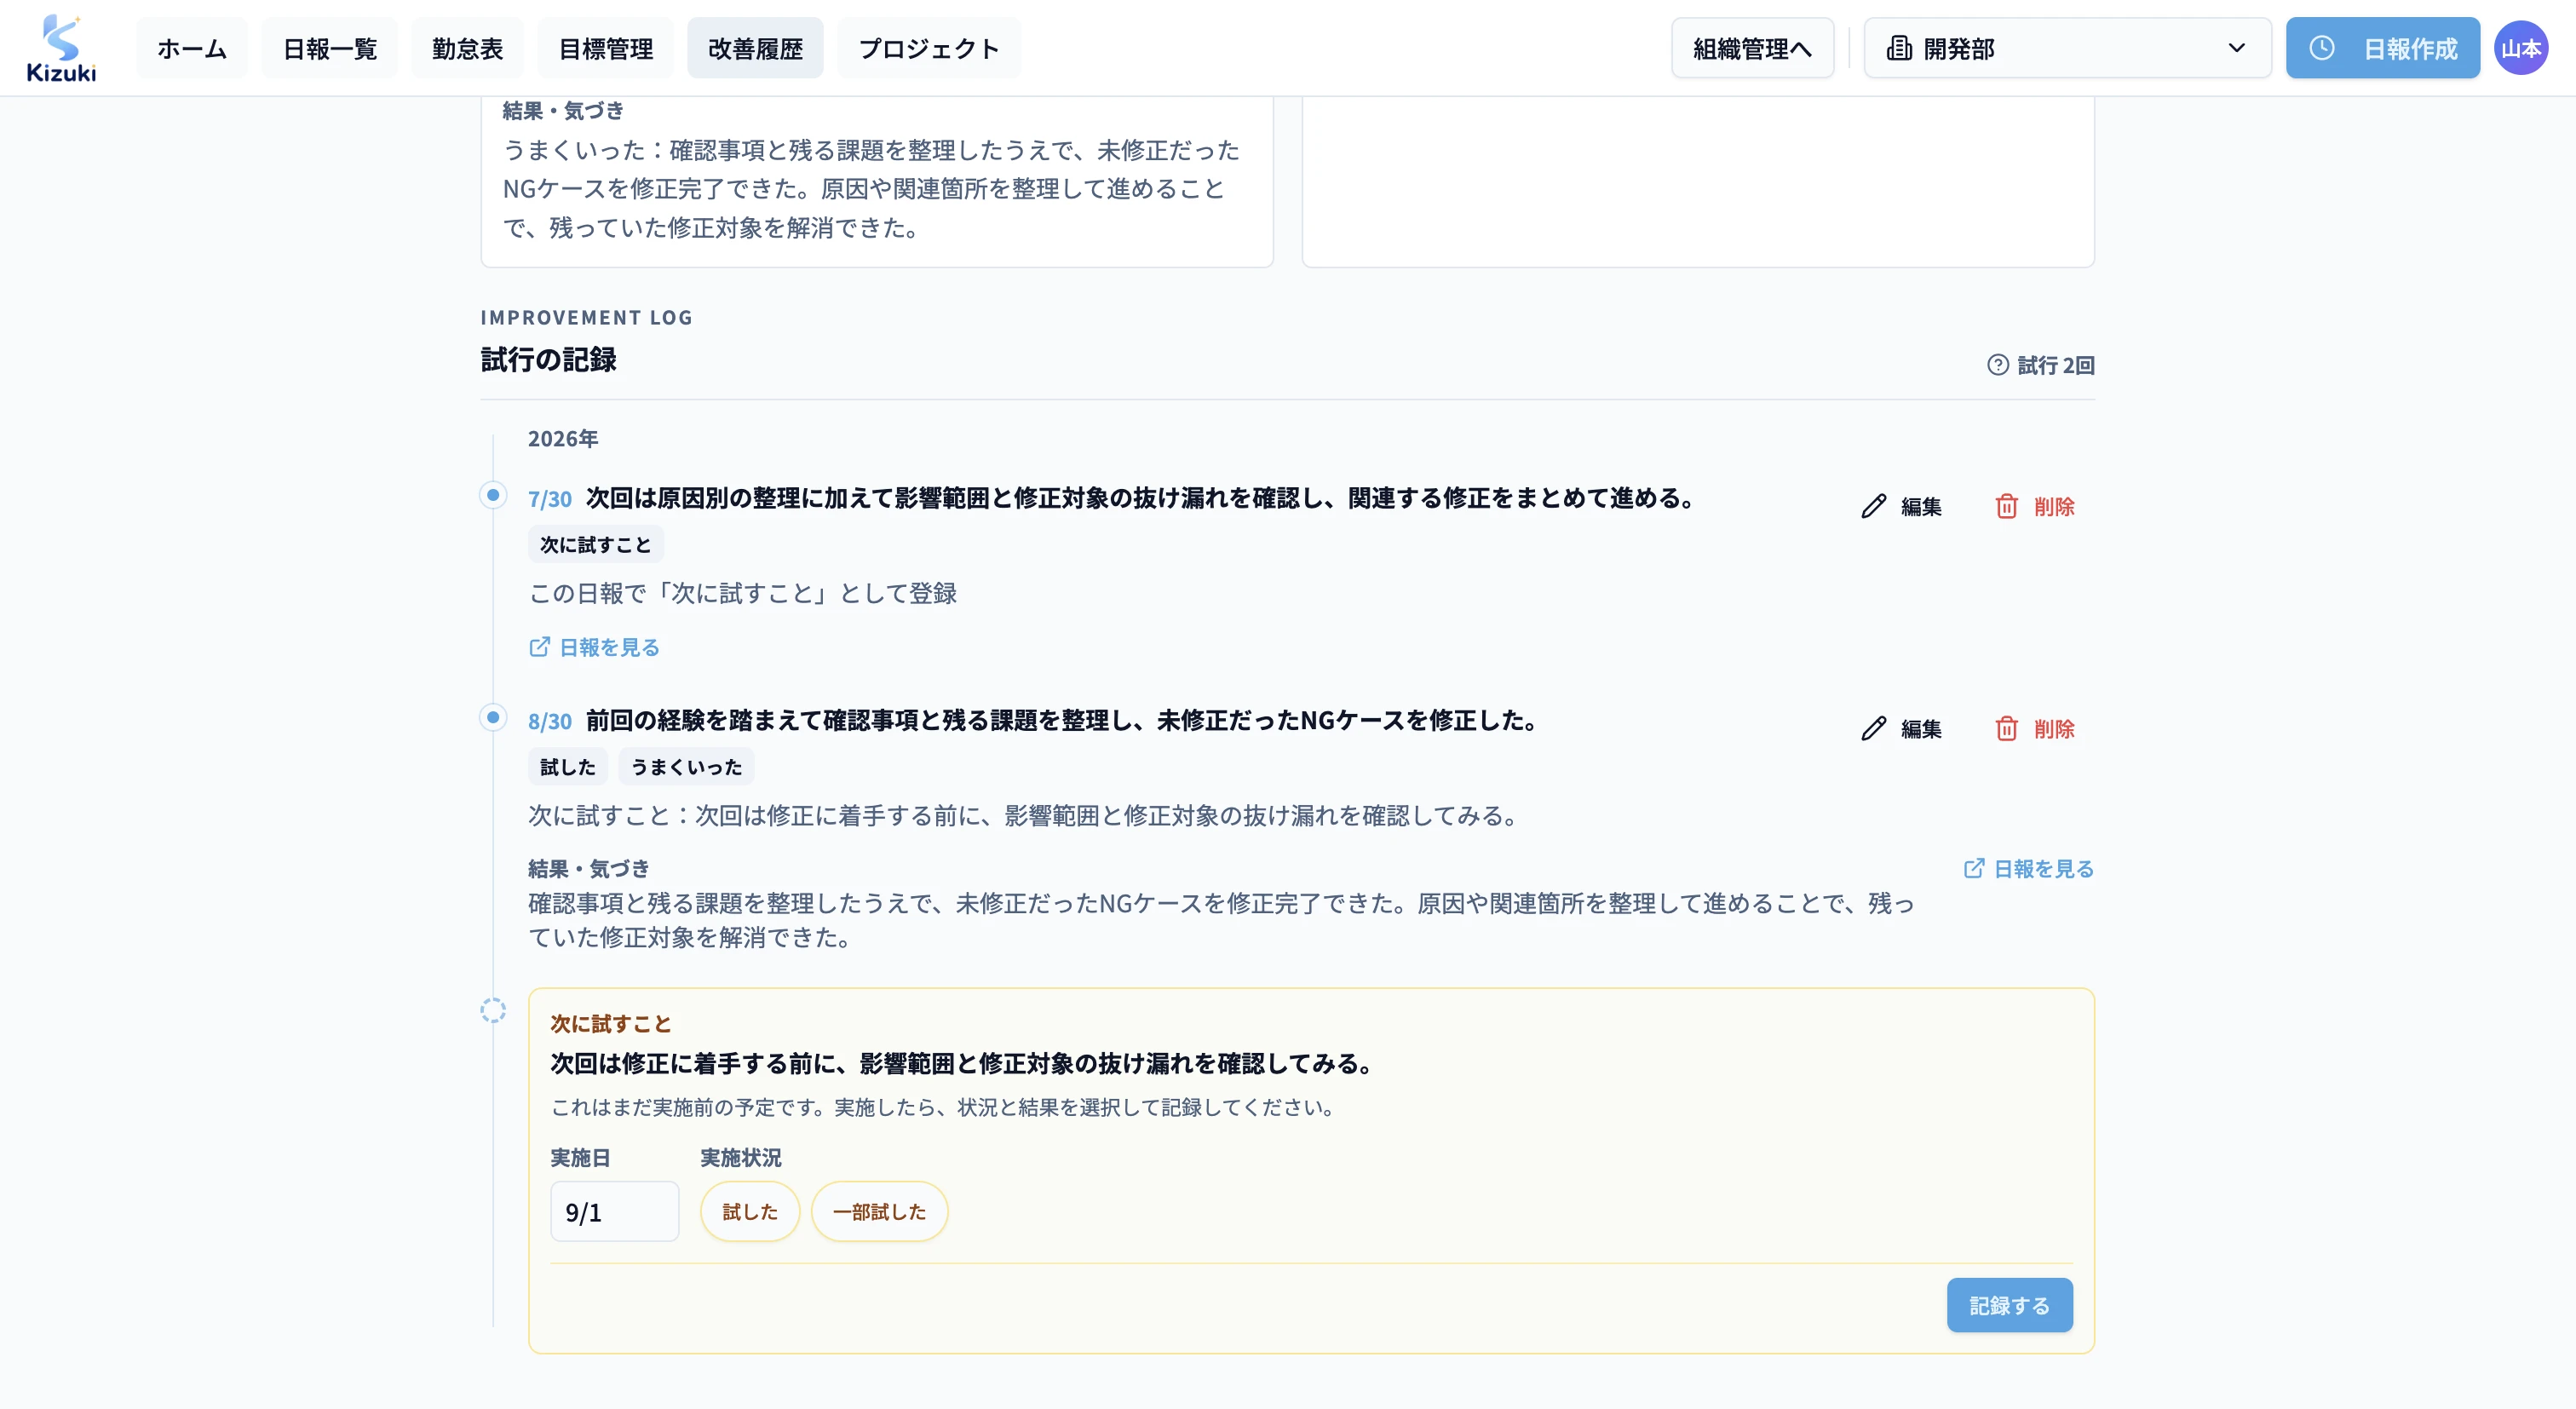Select the 一部試した status option

tap(879, 1211)
